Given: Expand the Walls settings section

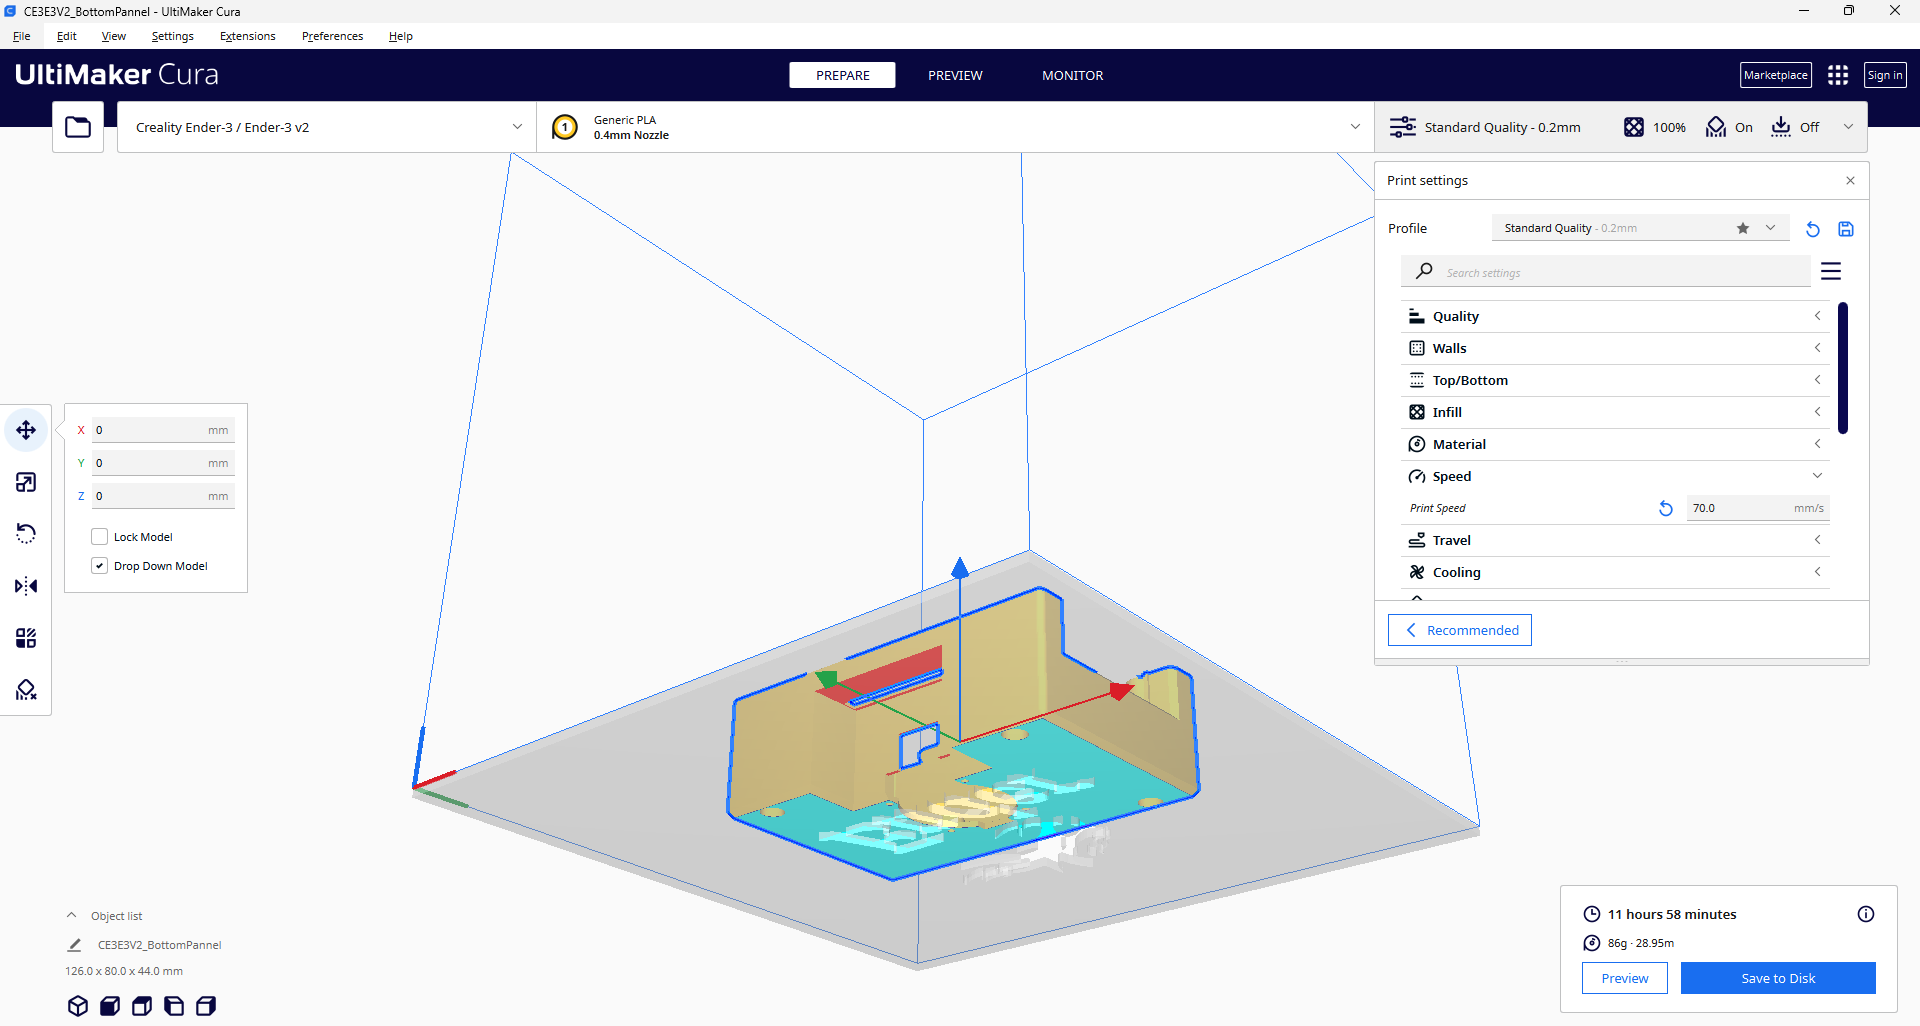Looking at the screenshot, I should pyautogui.click(x=1615, y=348).
